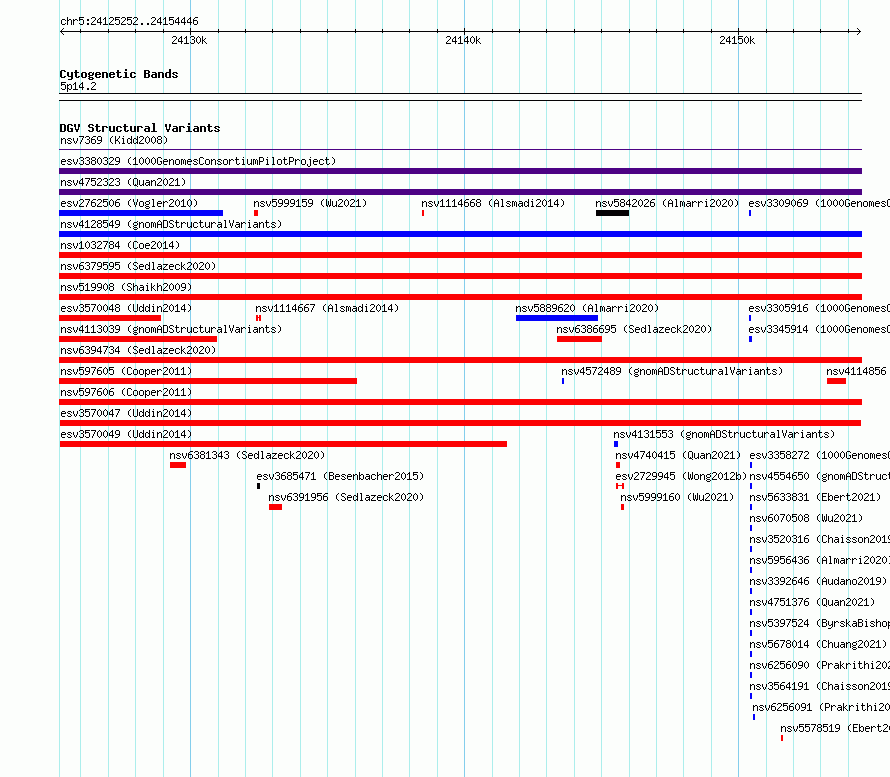This screenshot has height=777, width=890.
Task: Click nsv6256091 (Prakrithi) label
Action: click(821, 707)
